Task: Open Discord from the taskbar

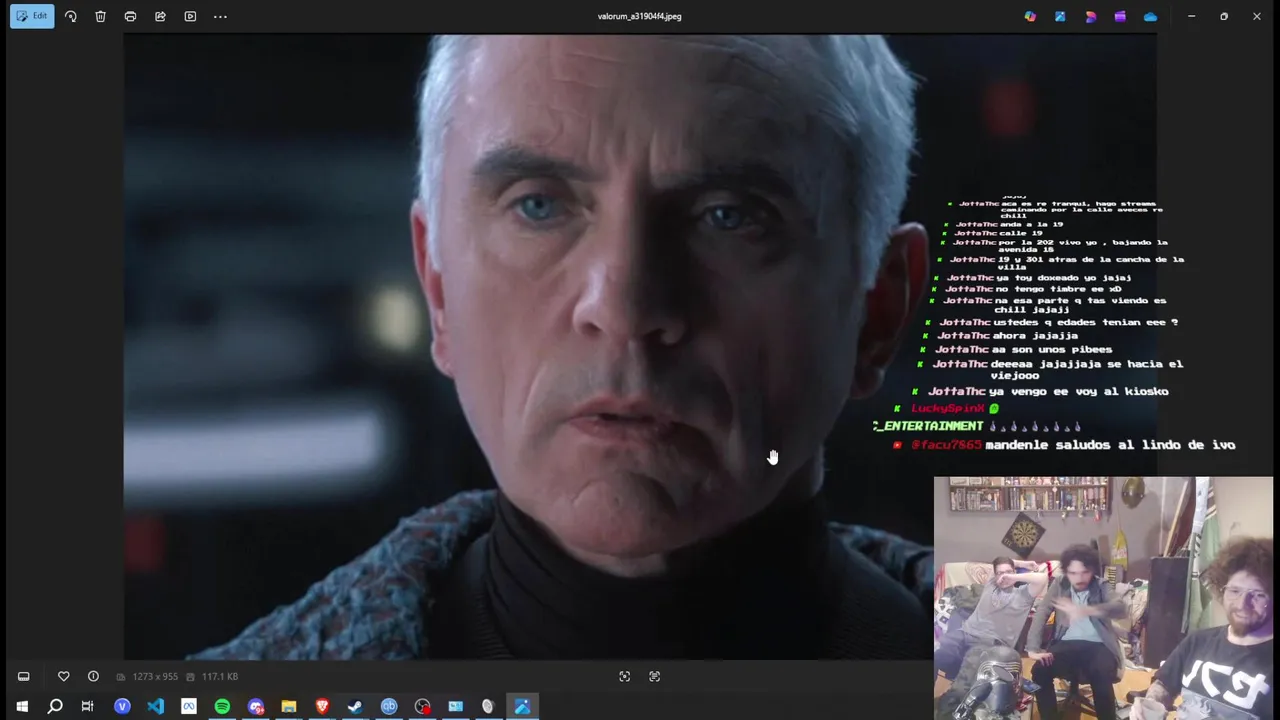Action: click(256, 706)
